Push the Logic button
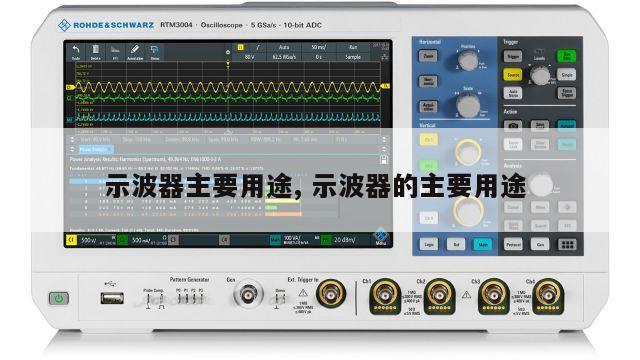 coord(429,244)
